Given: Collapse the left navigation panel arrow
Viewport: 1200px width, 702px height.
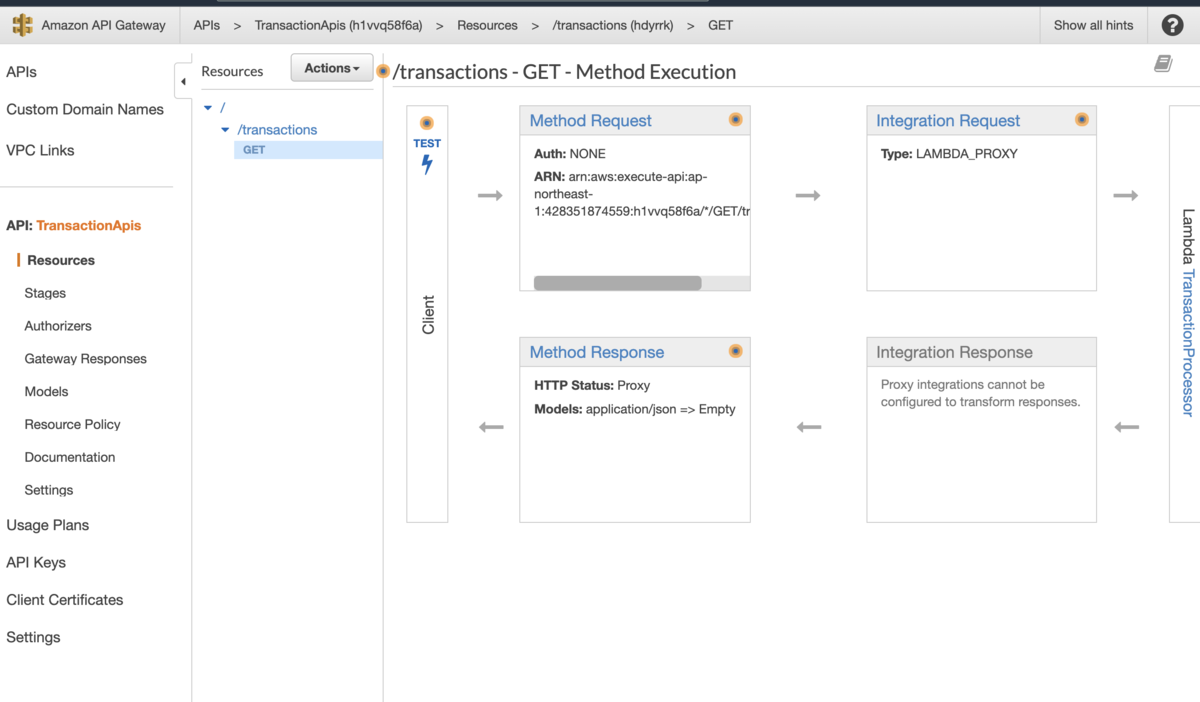Looking at the screenshot, I should tap(183, 82).
